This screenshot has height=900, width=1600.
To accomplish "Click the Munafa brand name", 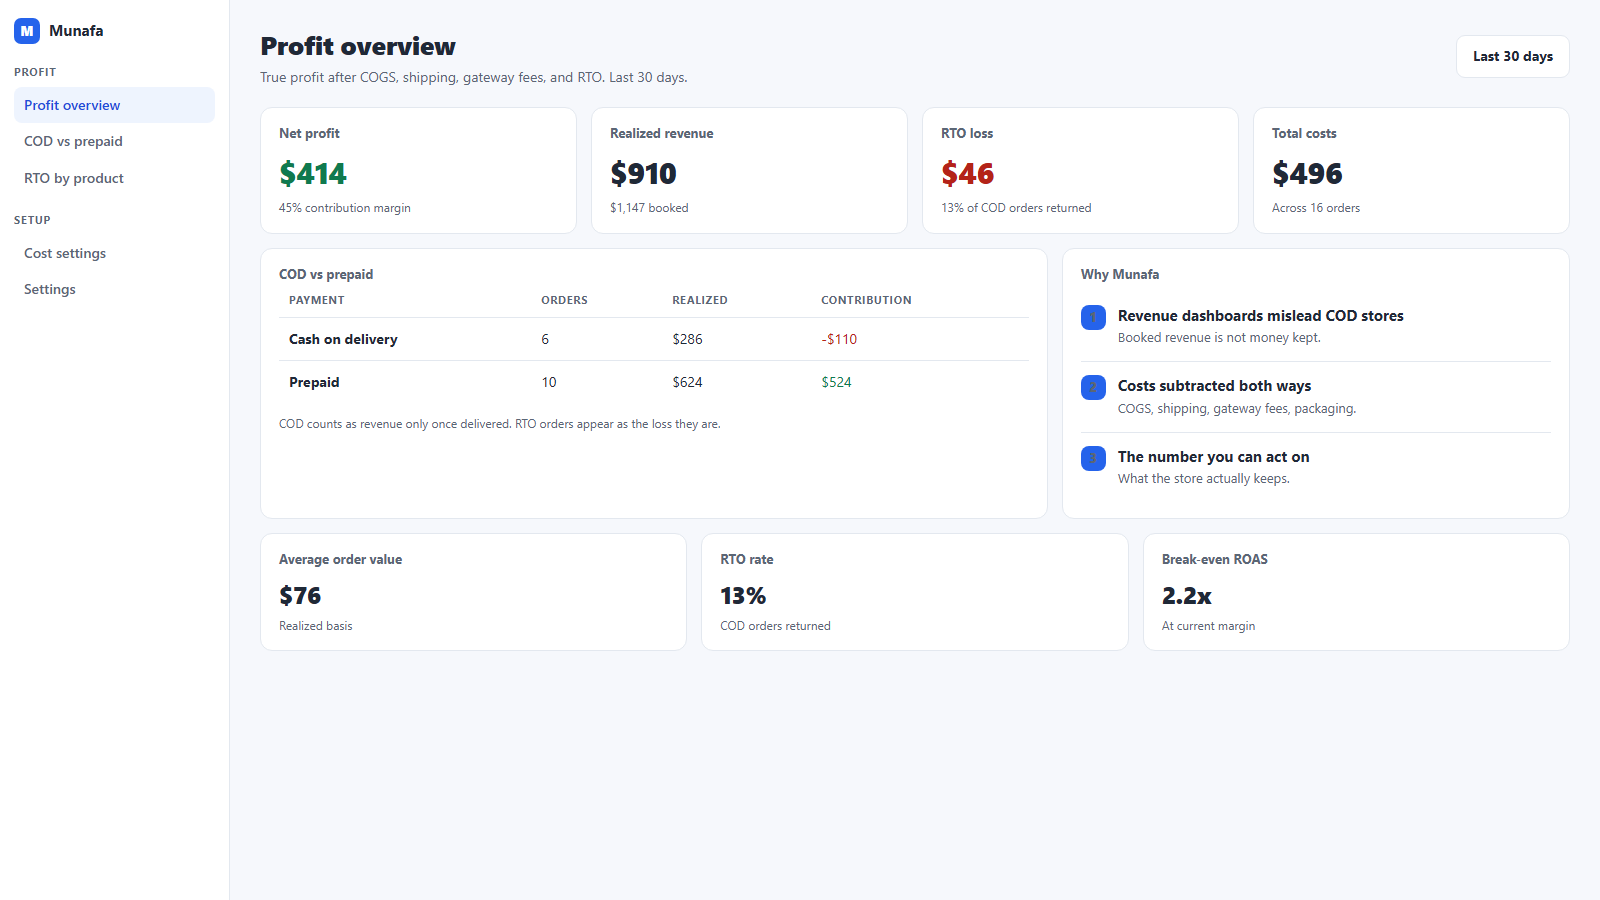I will coord(76,31).
